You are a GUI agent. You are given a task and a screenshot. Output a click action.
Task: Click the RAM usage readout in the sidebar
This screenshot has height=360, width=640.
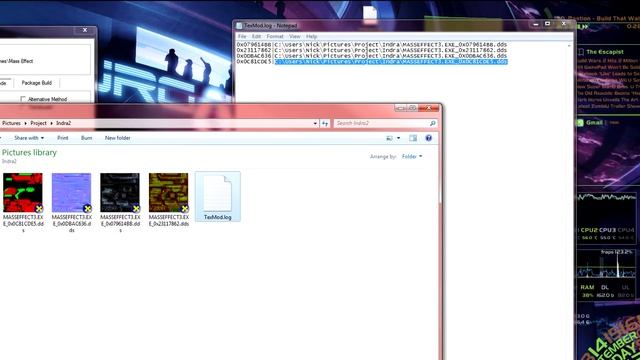point(587,291)
